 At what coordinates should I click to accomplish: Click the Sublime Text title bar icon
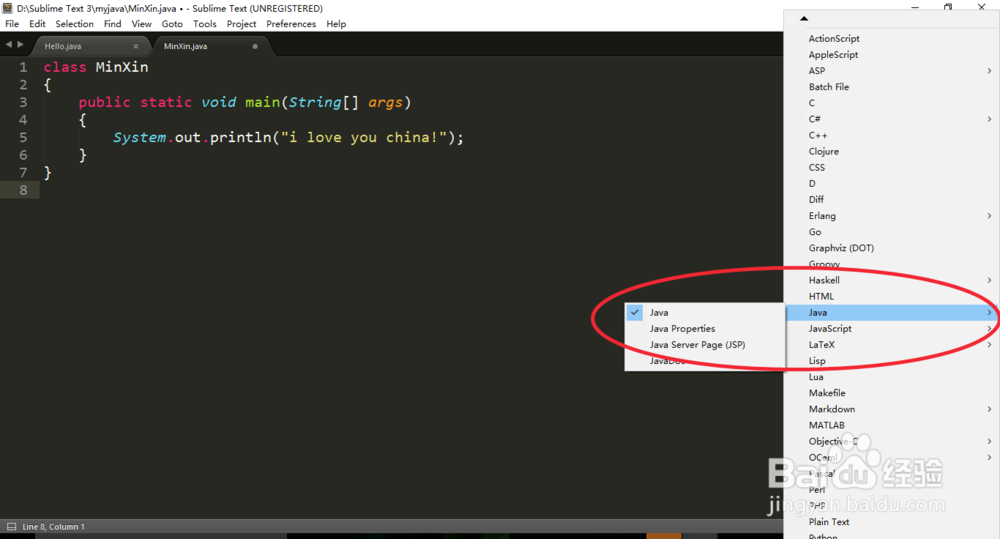(7, 8)
